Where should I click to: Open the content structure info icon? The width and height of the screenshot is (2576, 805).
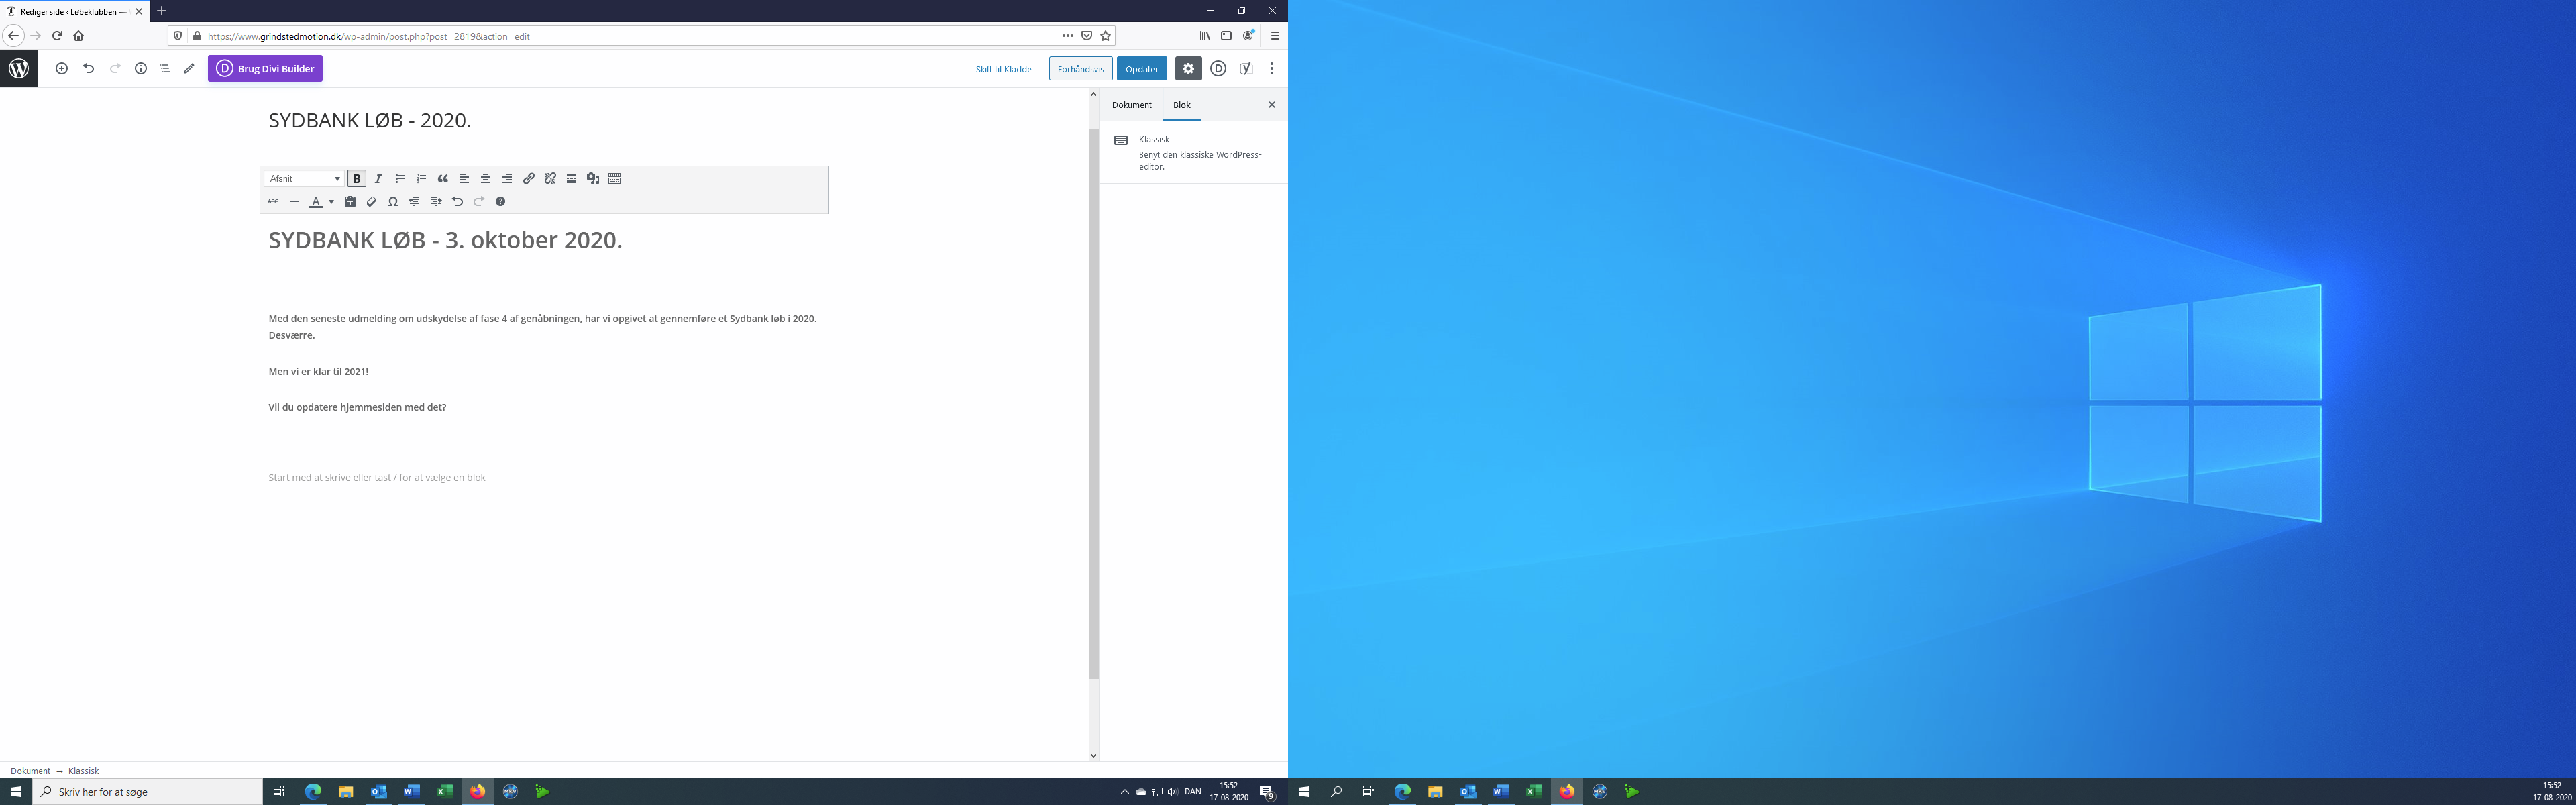coord(141,69)
